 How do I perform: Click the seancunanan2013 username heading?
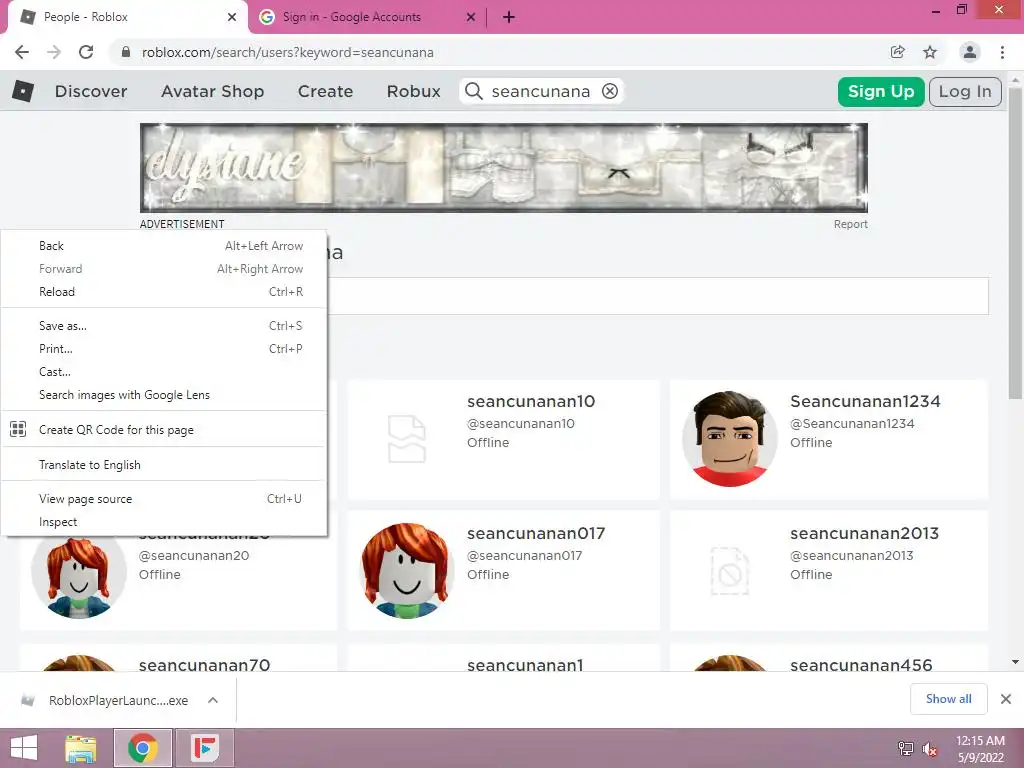[x=864, y=533]
